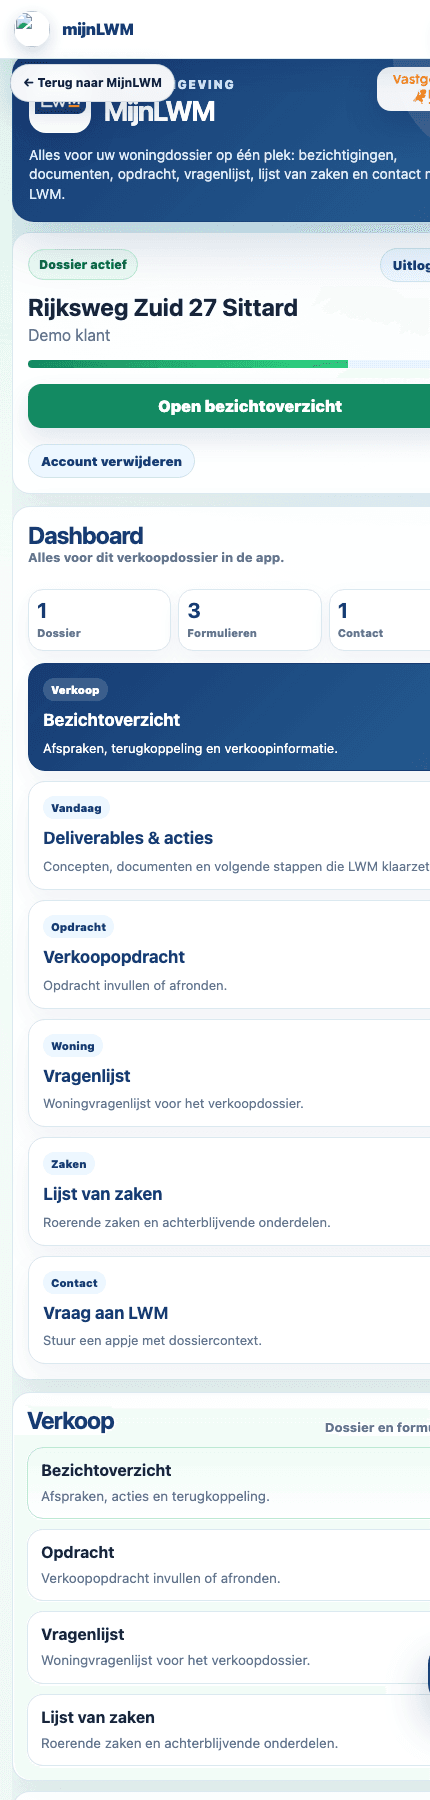Viewport: 430px width, 1800px height.
Task: Open the 3 Formulieren stat card
Action: click(x=250, y=620)
